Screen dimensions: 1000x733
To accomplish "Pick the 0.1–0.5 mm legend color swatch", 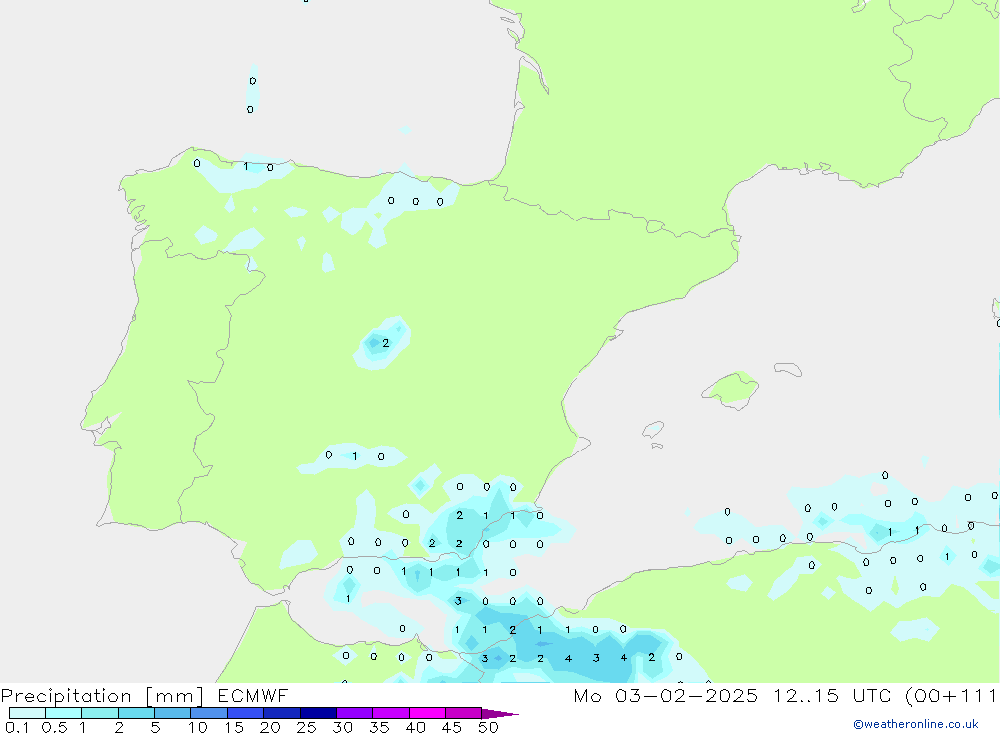I will (27, 713).
